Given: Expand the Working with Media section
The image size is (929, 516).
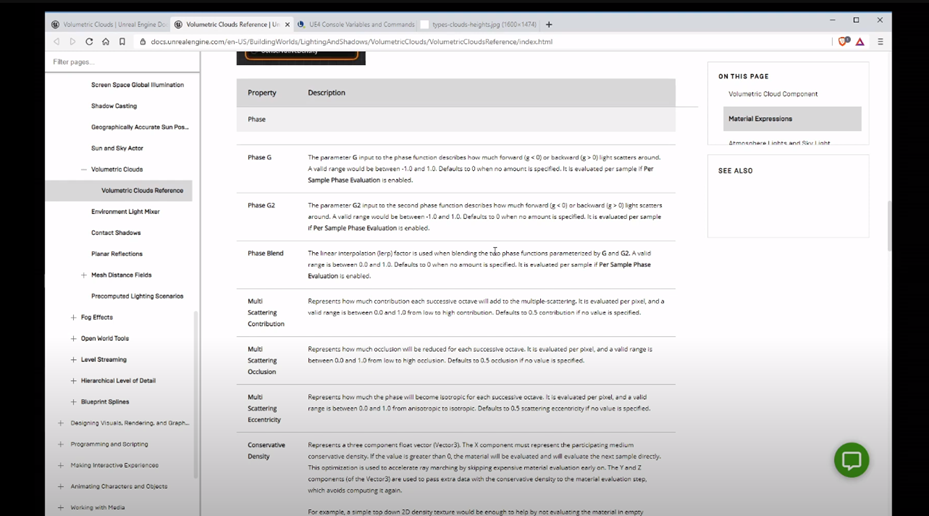Looking at the screenshot, I should 60,508.
